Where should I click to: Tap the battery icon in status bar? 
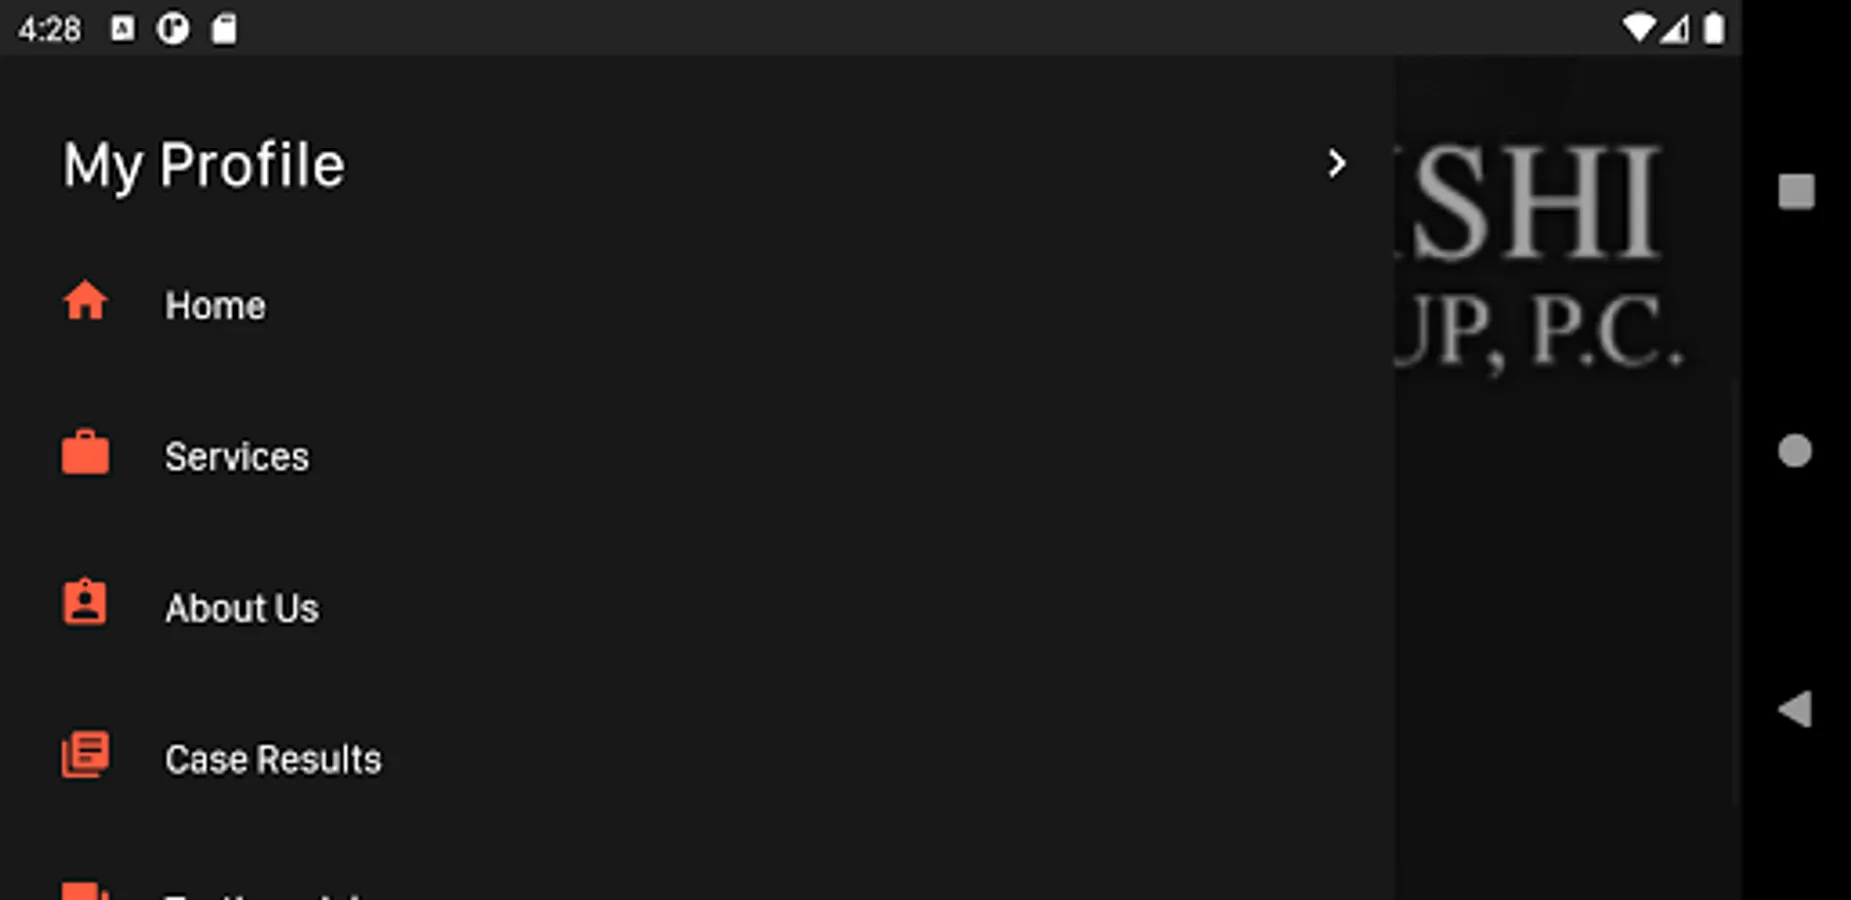(1714, 28)
